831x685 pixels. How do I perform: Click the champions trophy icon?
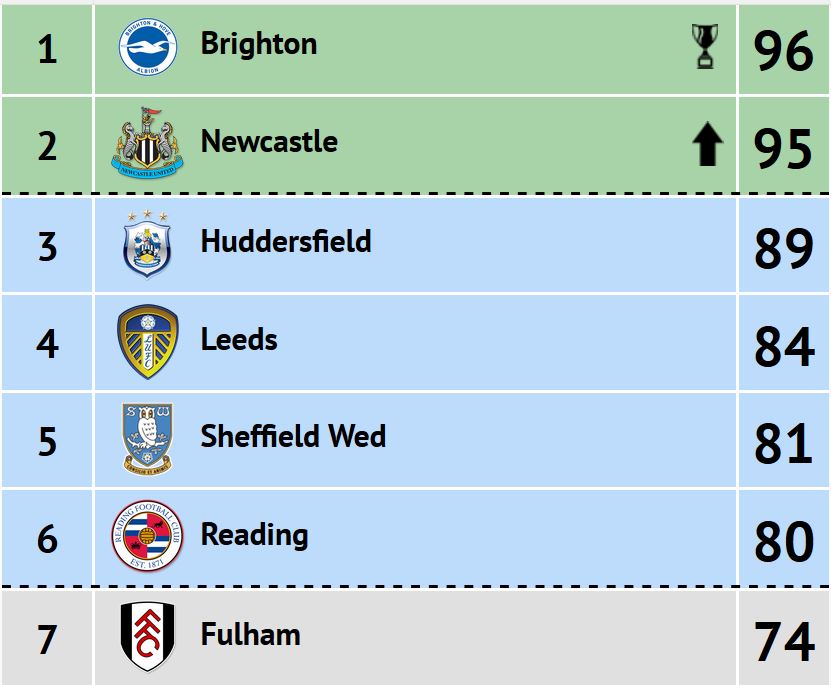click(705, 46)
